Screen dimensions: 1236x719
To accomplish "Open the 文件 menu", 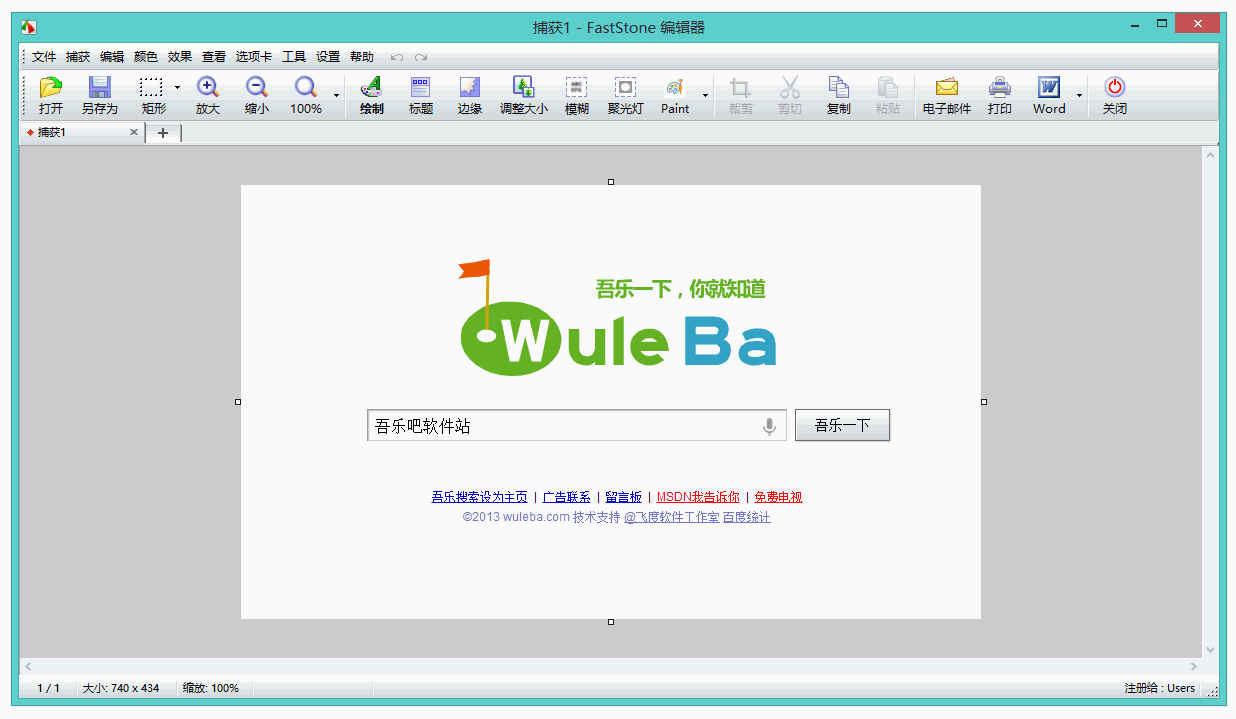I will pos(44,57).
